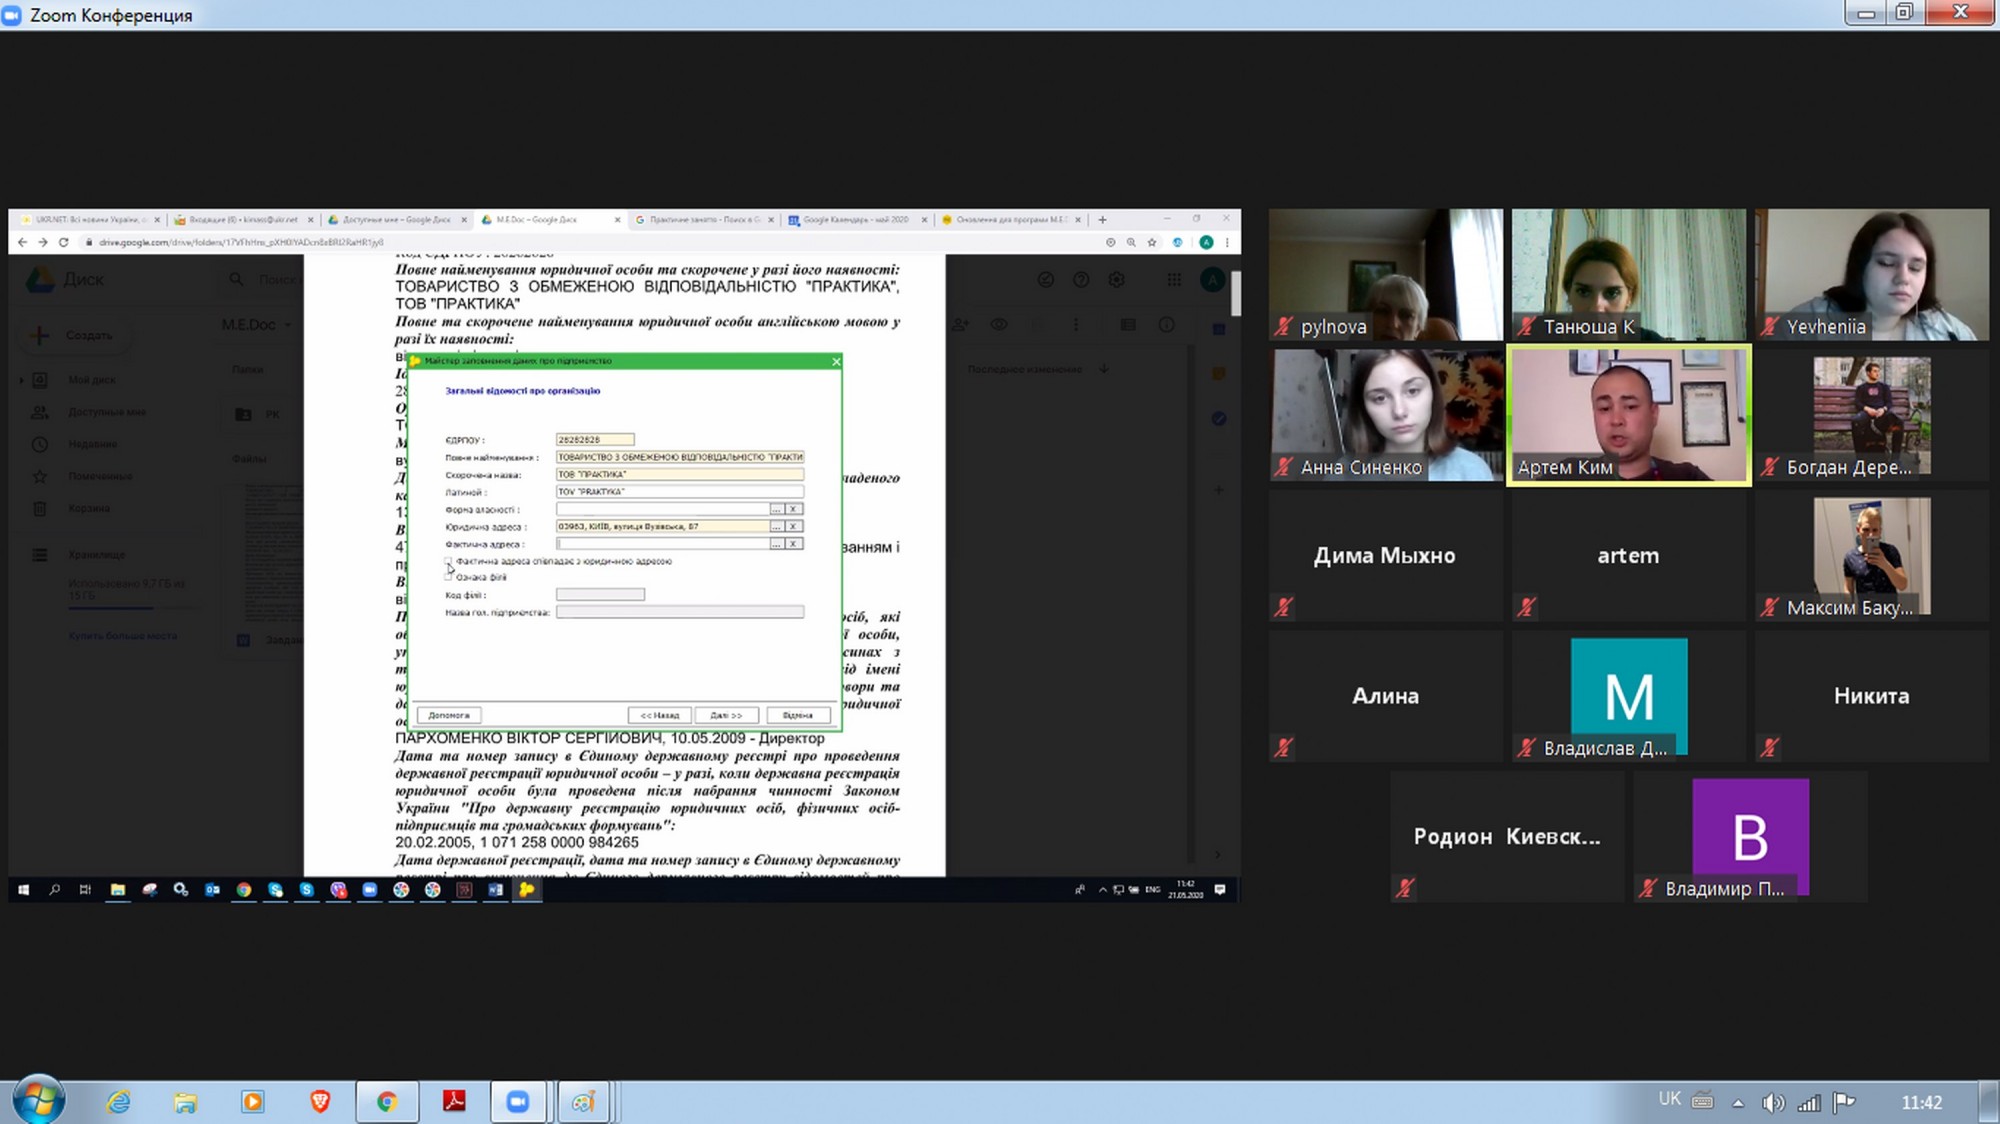Open Adobe Acrobat from the taskbar

click(x=455, y=1101)
